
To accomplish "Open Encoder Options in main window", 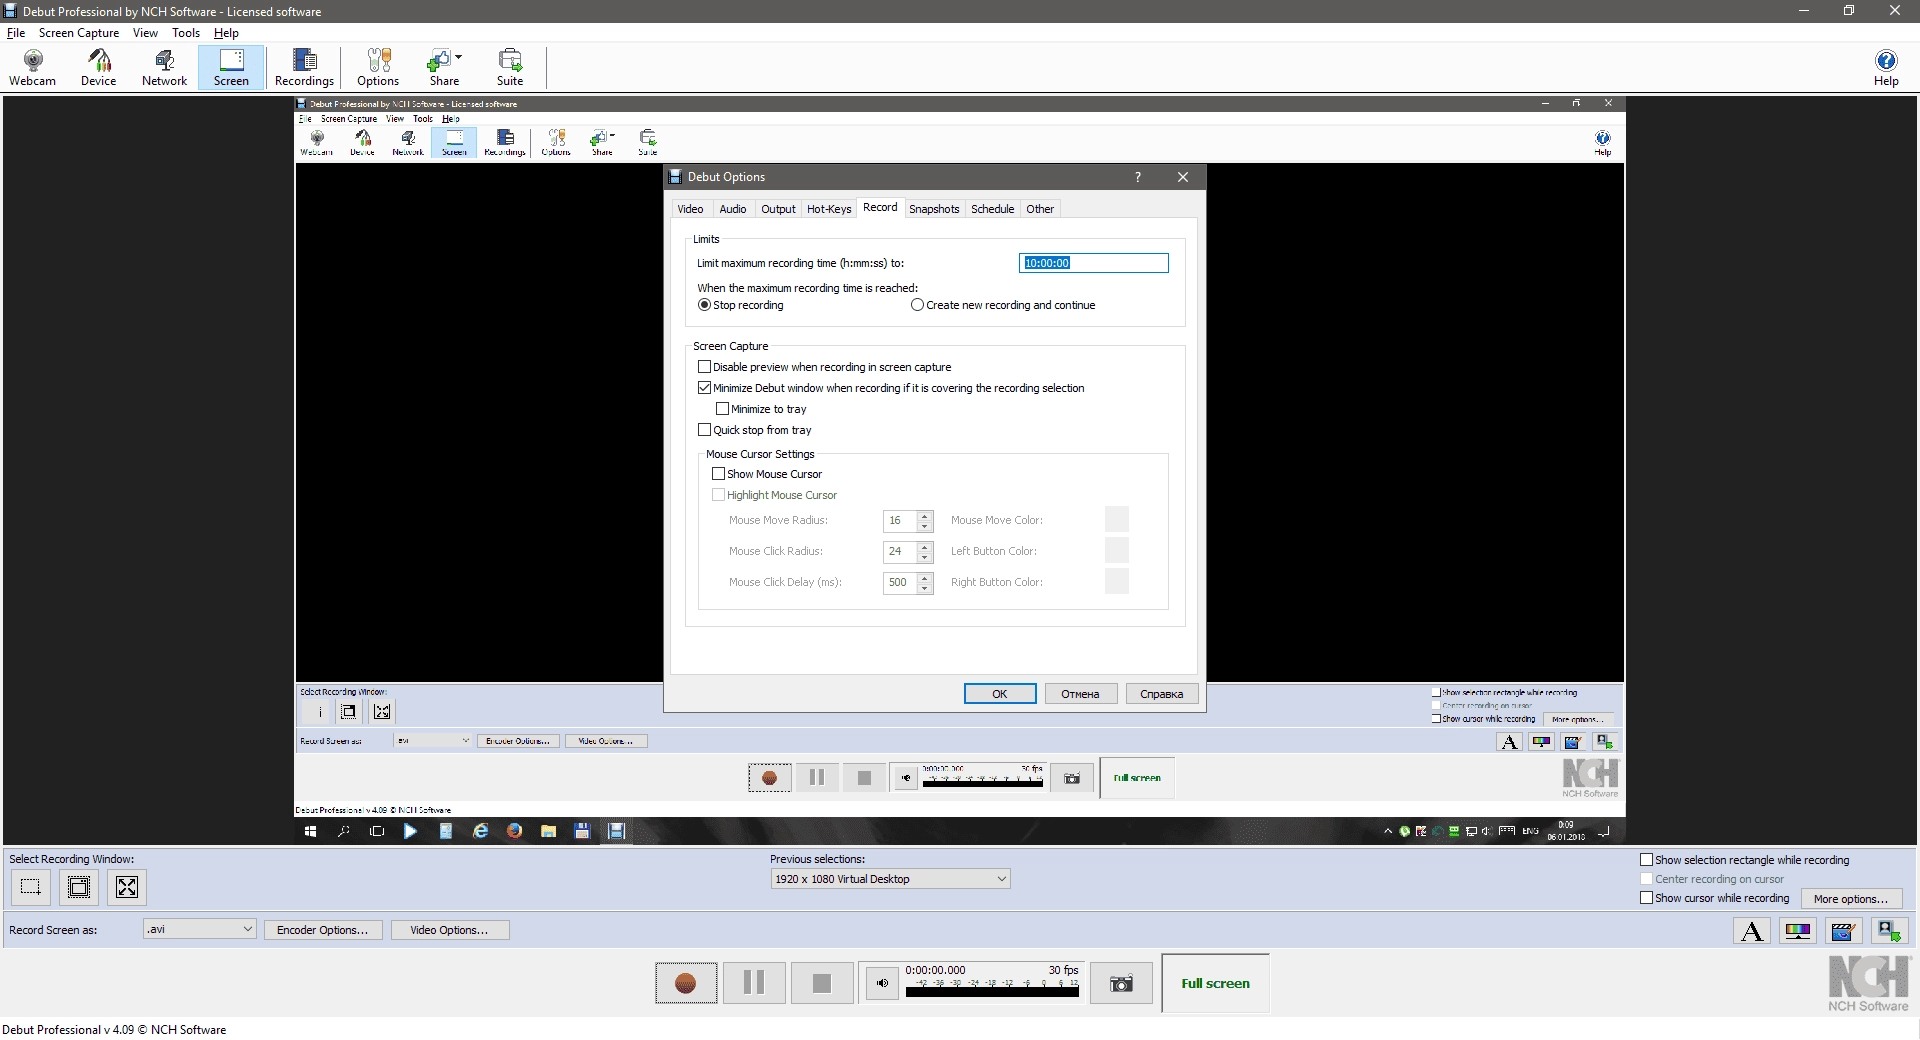I will [x=323, y=930].
